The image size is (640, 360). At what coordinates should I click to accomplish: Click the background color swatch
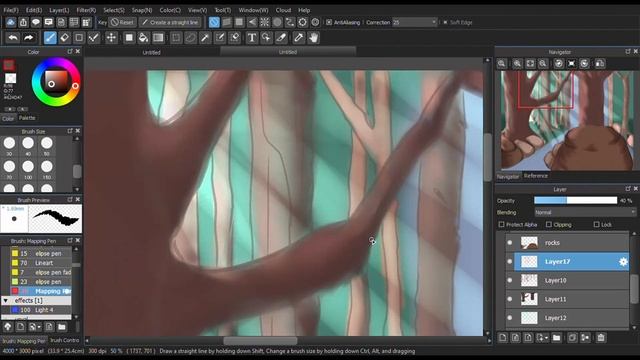(11, 78)
